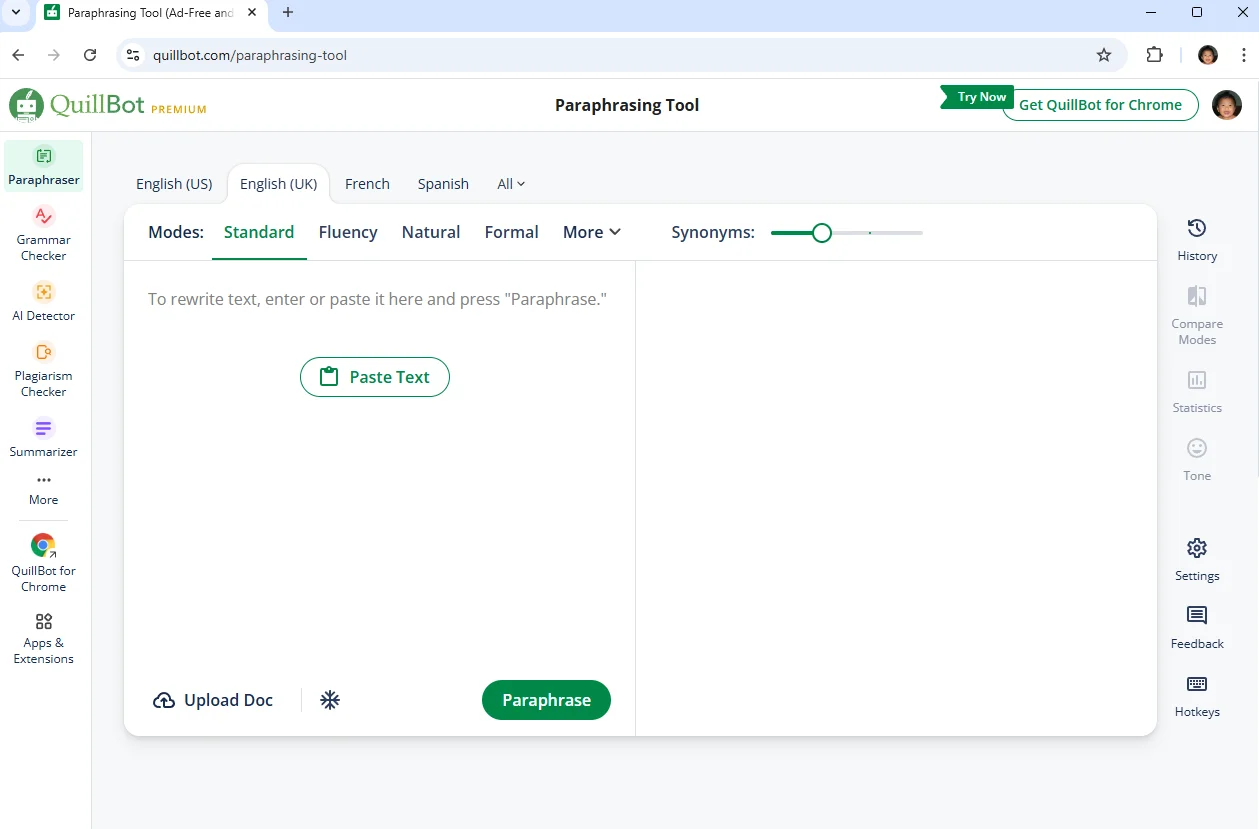View site information icon in address bar
The width and height of the screenshot is (1259, 829).
133,55
